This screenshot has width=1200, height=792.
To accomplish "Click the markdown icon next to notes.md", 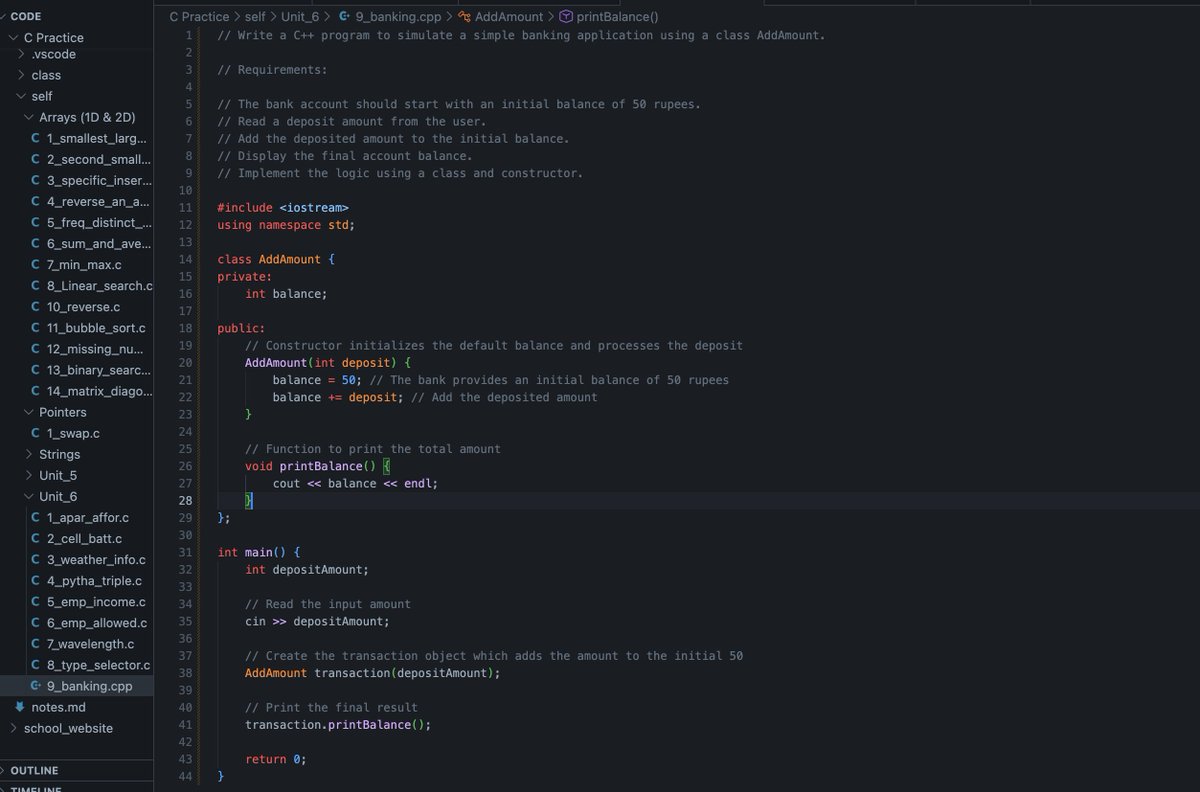I will (x=19, y=707).
